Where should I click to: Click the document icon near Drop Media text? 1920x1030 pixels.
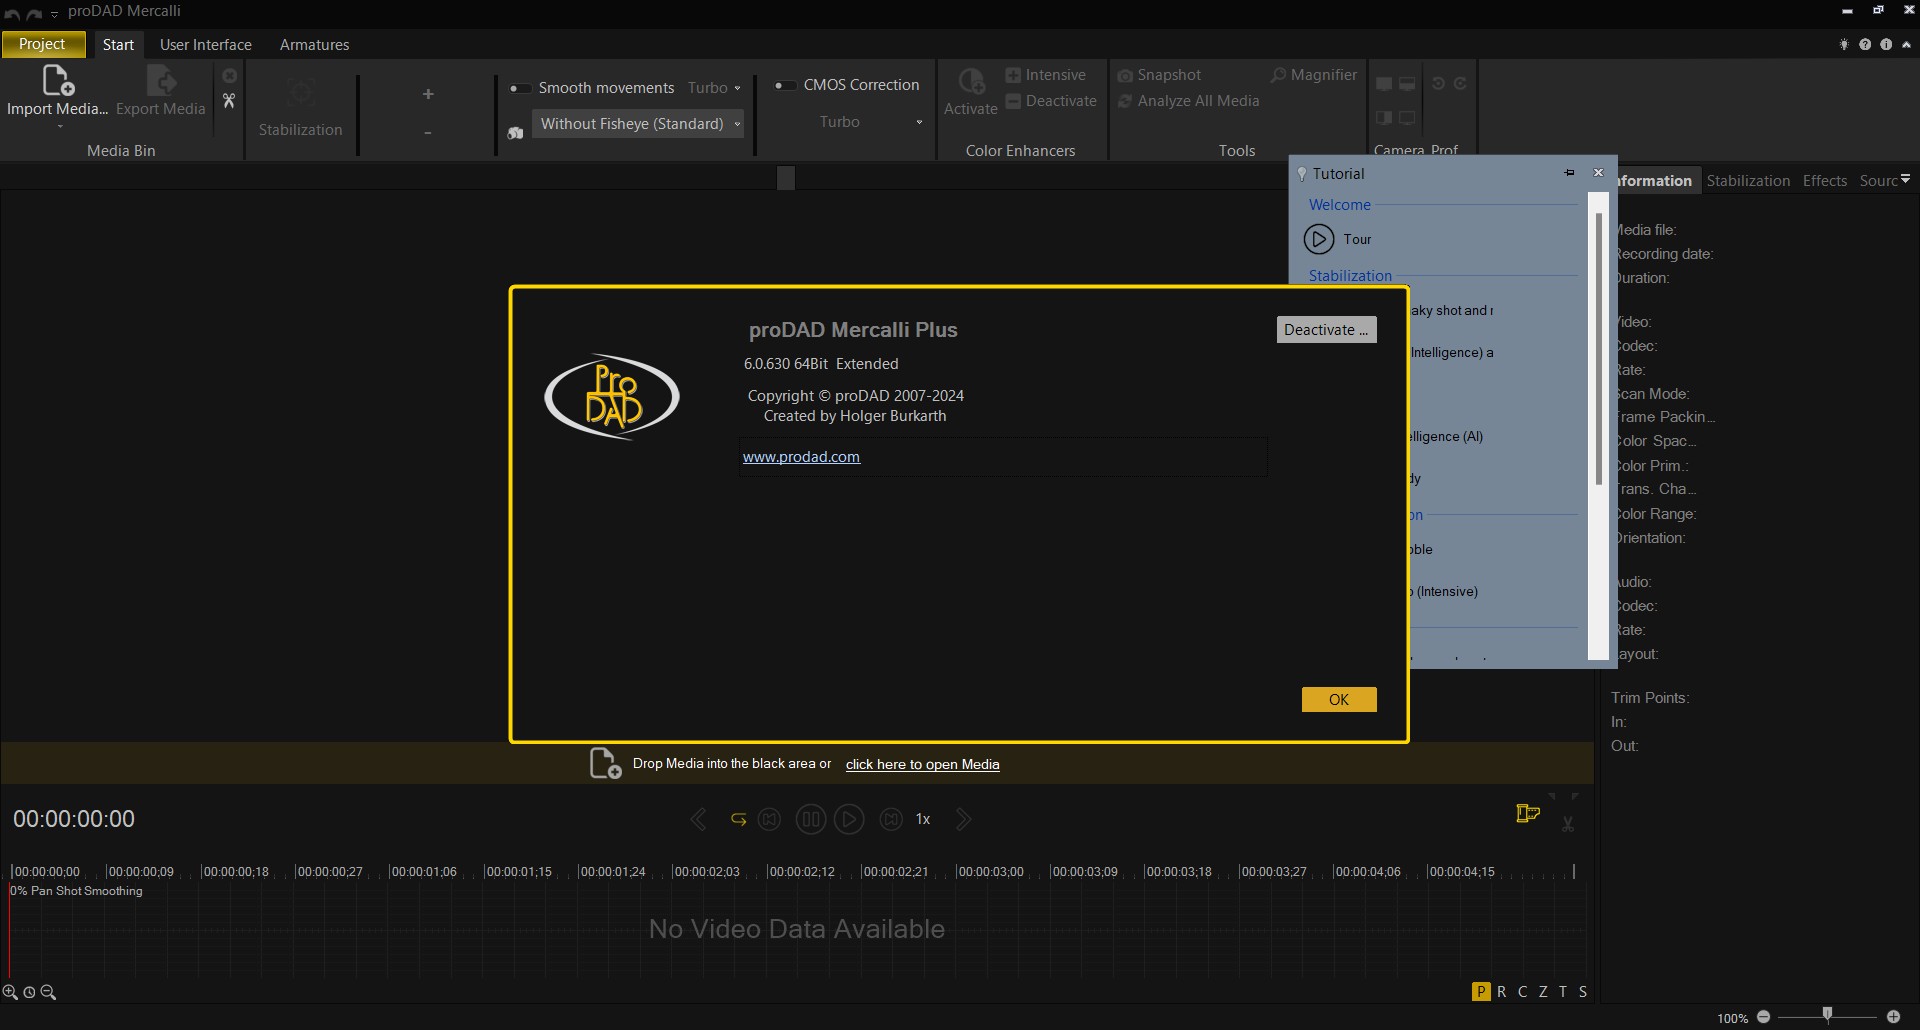click(605, 763)
